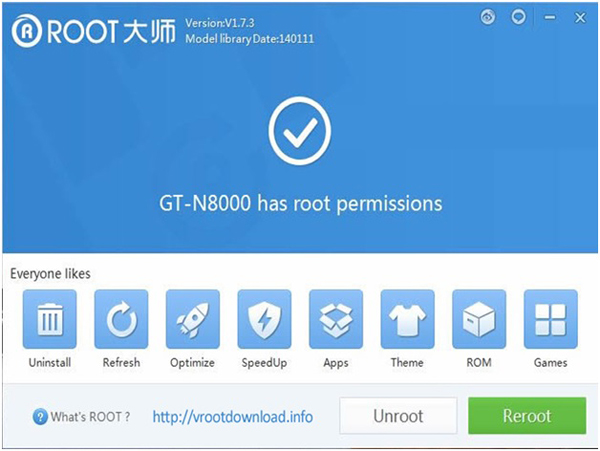Launch the Optimize rocket icon

193,319
